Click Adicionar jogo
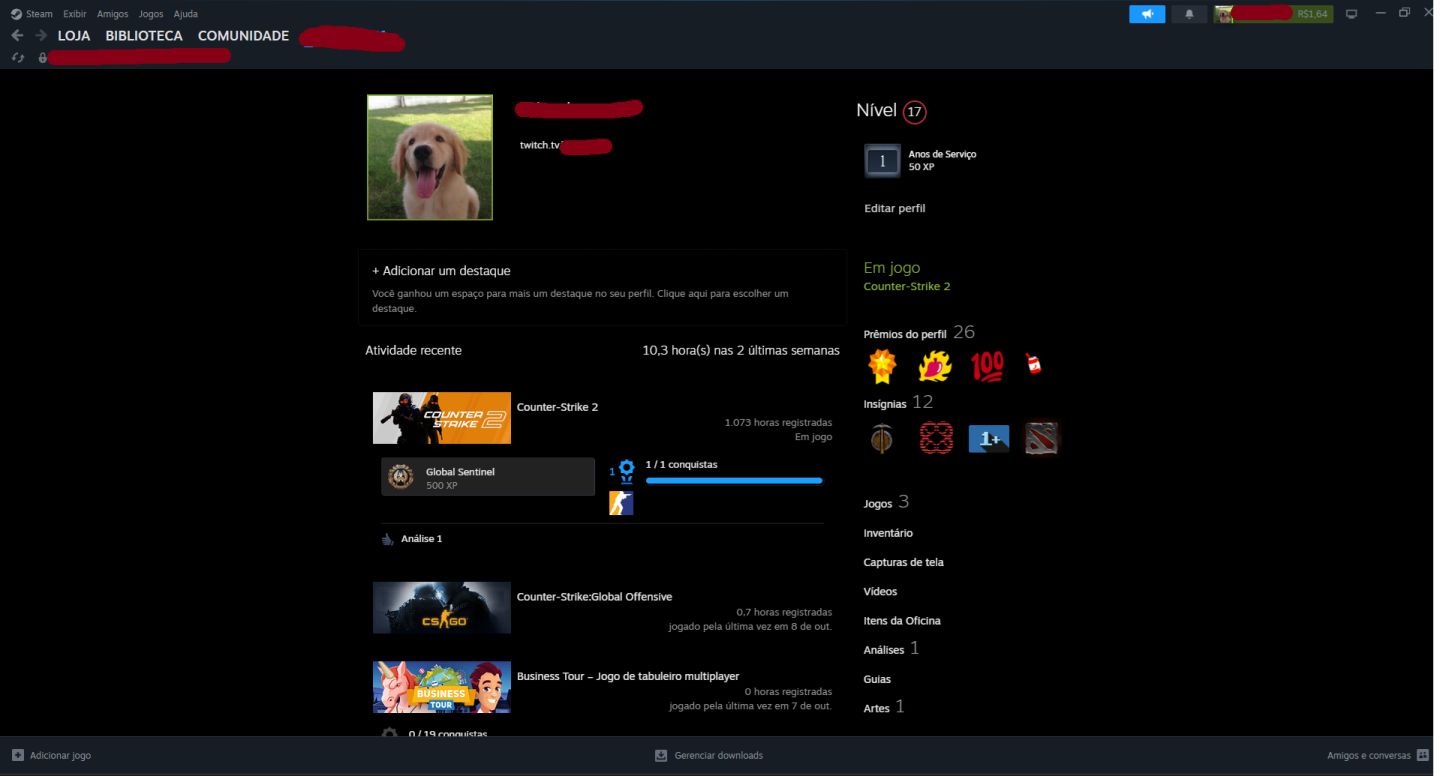1440x776 pixels. click(x=51, y=755)
